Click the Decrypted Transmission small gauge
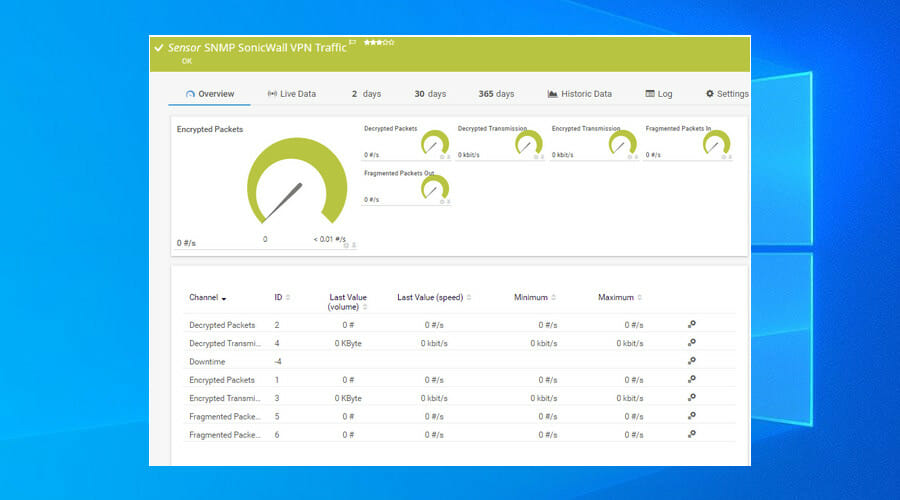The image size is (900, 500). tap(529, 143)
